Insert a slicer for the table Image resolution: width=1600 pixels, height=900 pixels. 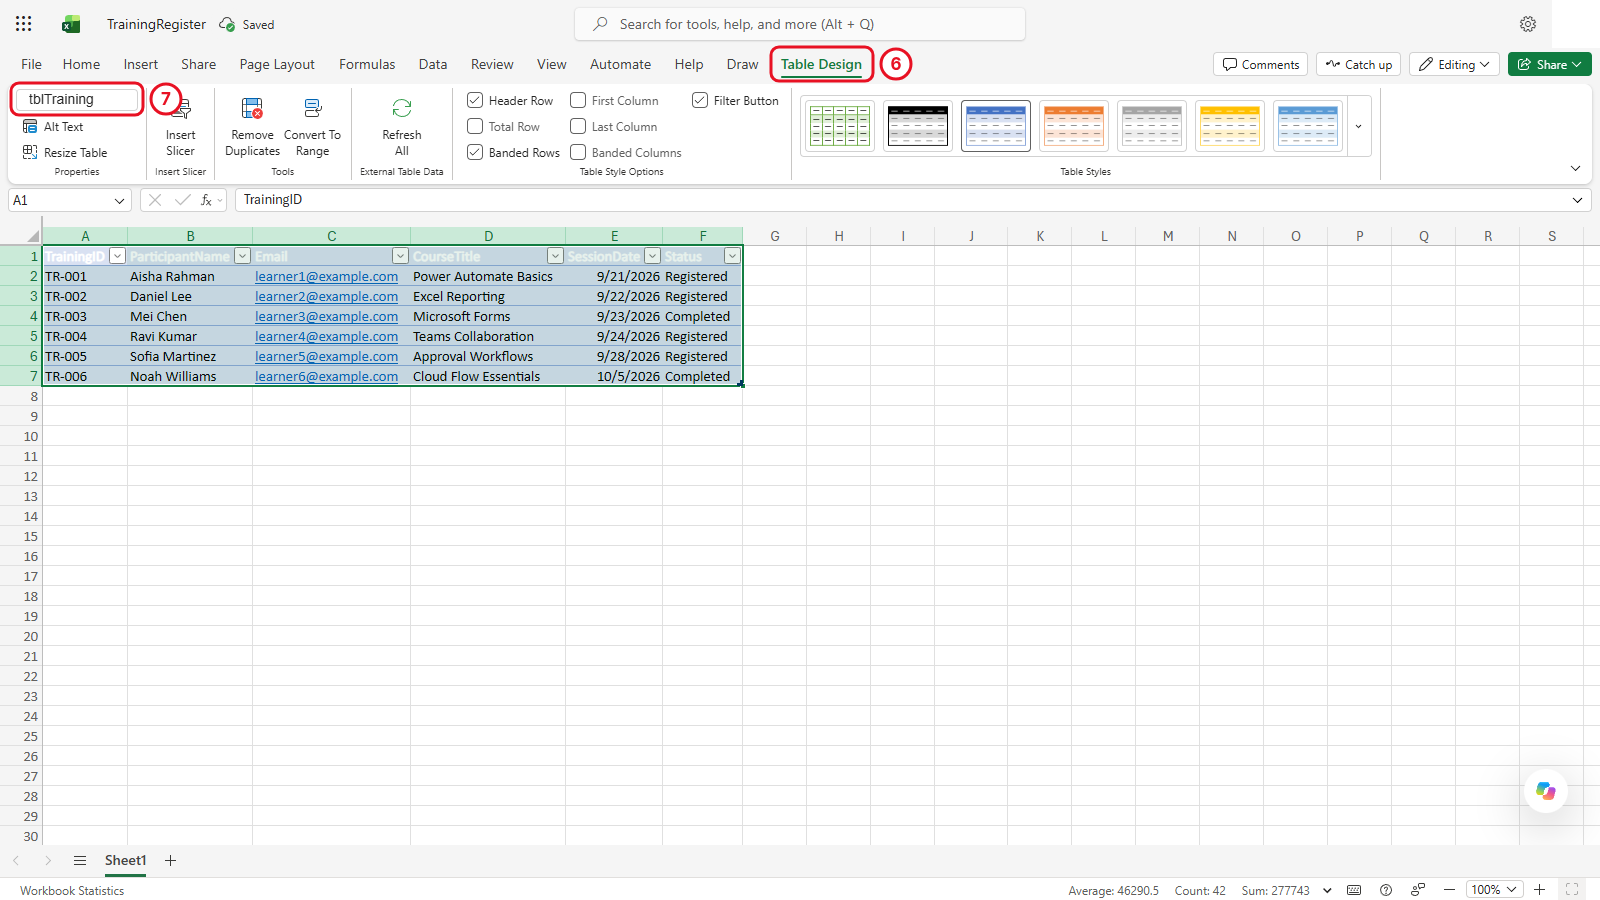click(181, 128)
